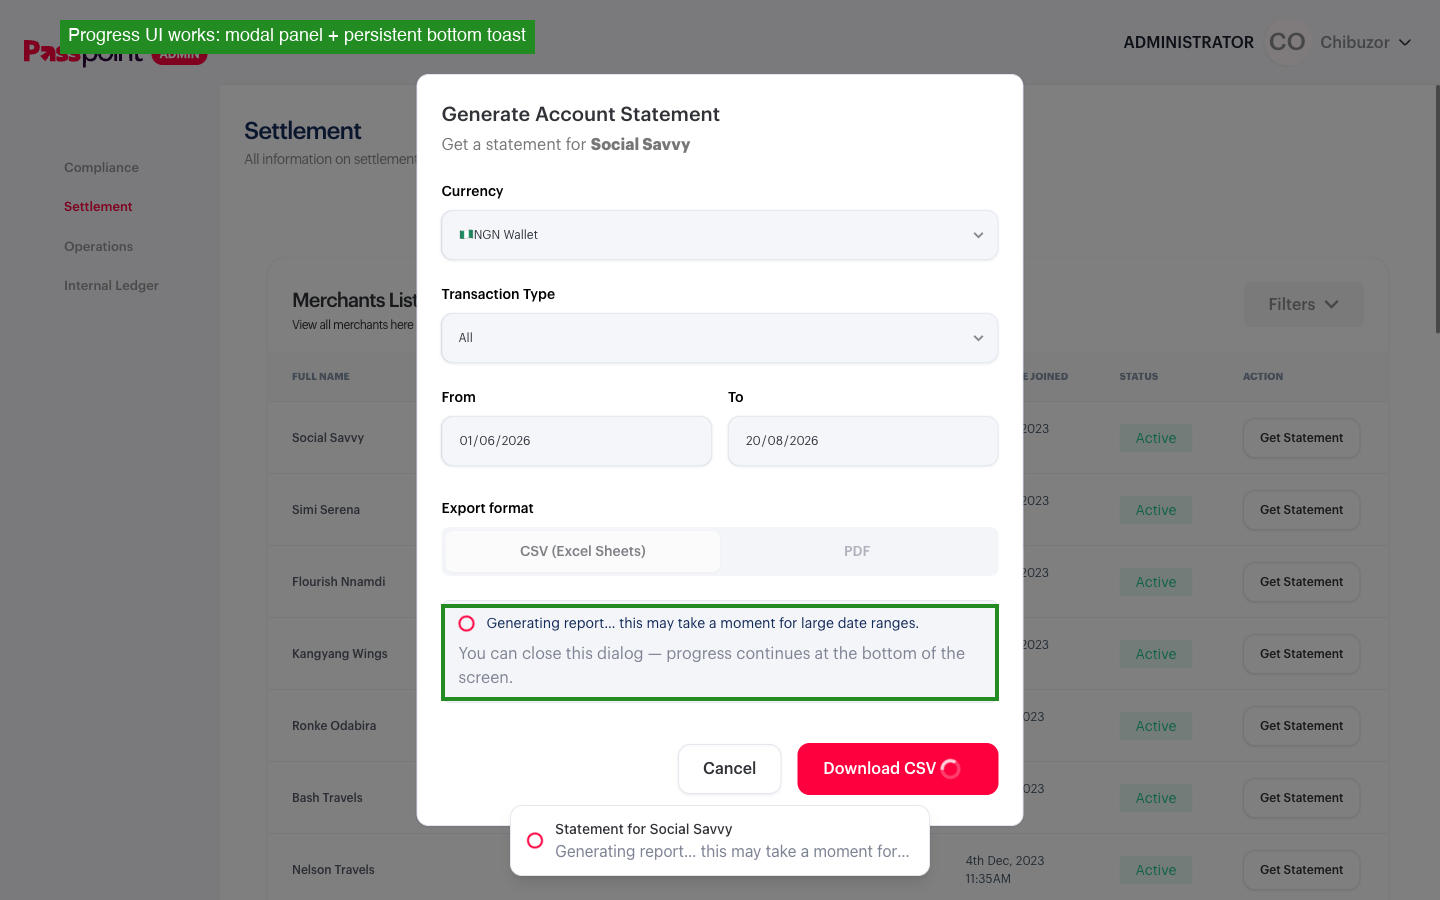Click the page's vertical scrollbar

1437,210
